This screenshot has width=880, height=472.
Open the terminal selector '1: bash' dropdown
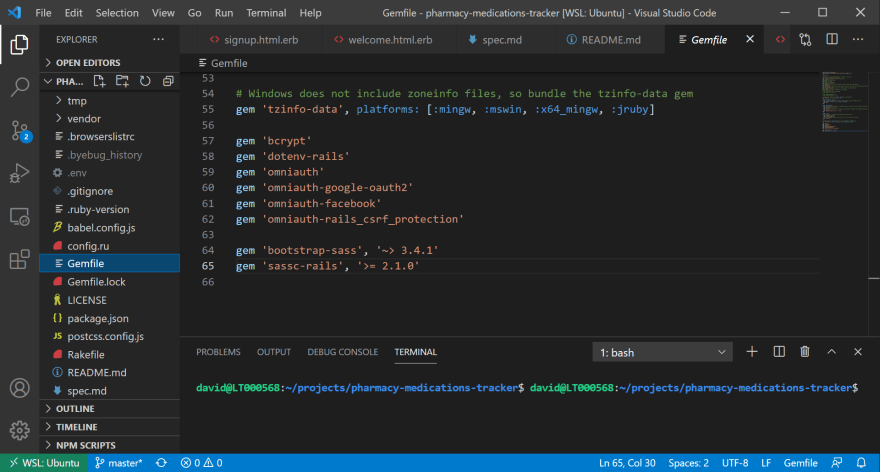(662, 352)
